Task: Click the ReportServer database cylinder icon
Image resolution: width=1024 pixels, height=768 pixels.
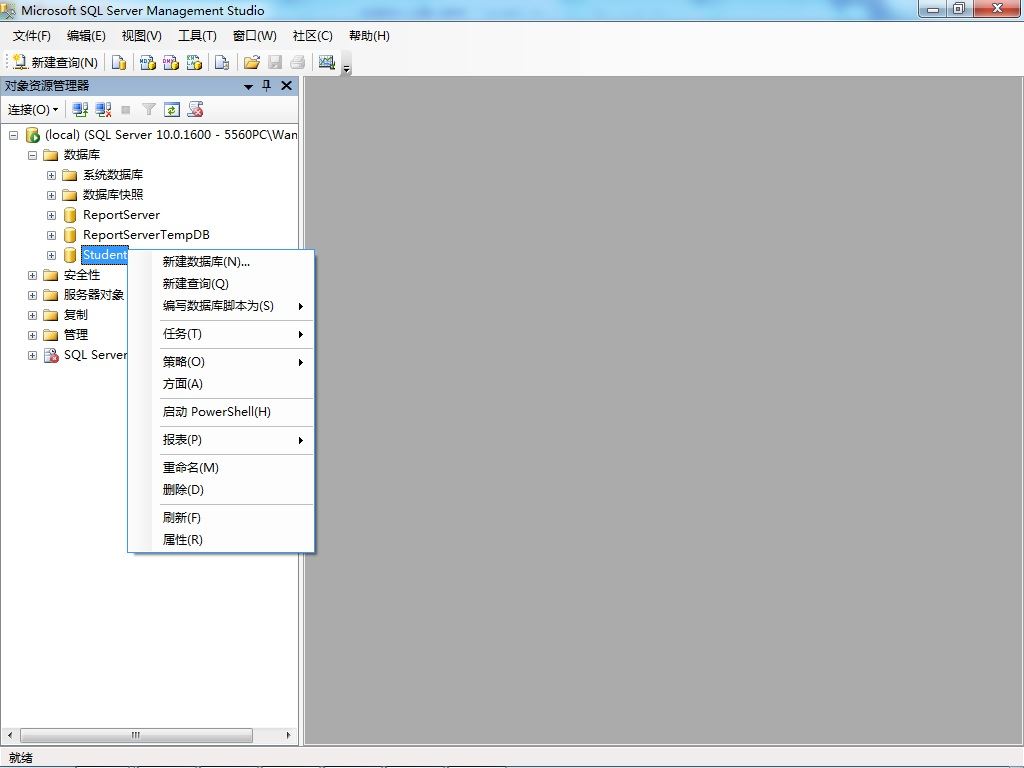Action: 70,215
